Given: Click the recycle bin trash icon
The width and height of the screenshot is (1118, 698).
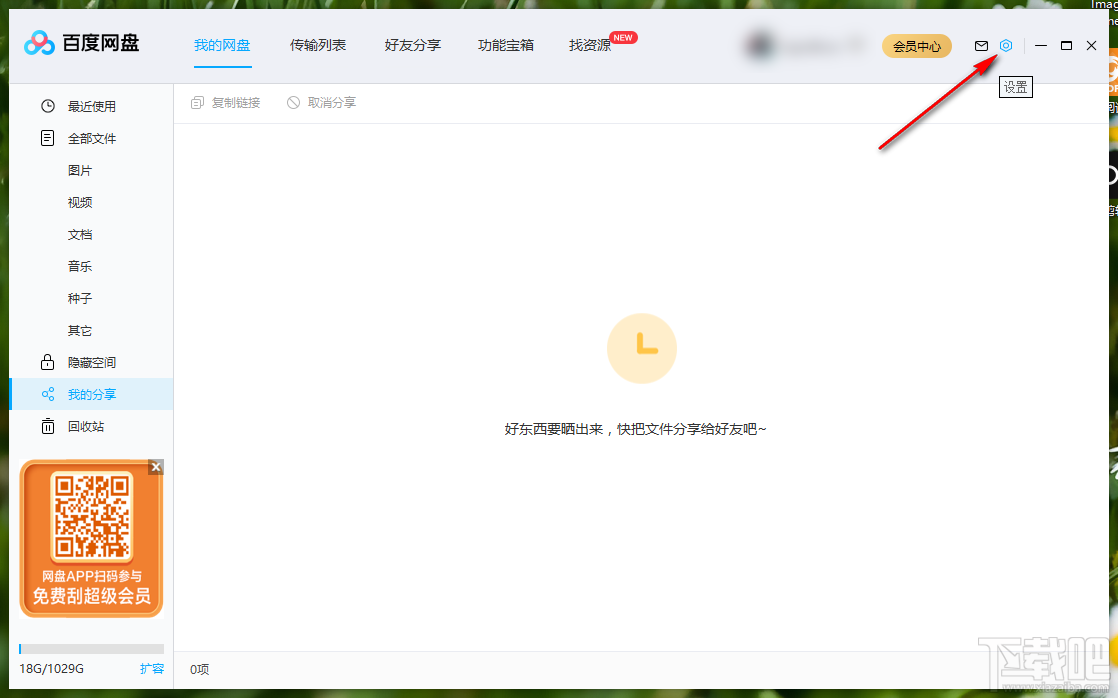Looking at the screenshot, I should click(x=48, y=426).
